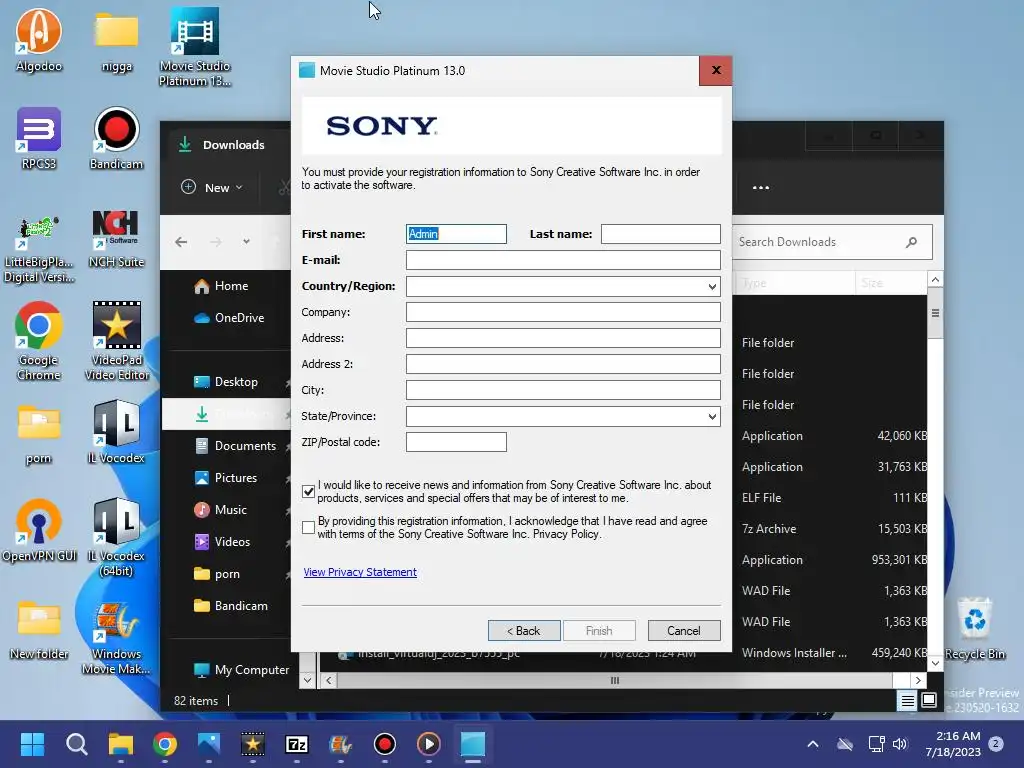Screen dimensions: 1024x768
Task: Open the Google Chrome desktop shortcut
Action: [39, 341]
